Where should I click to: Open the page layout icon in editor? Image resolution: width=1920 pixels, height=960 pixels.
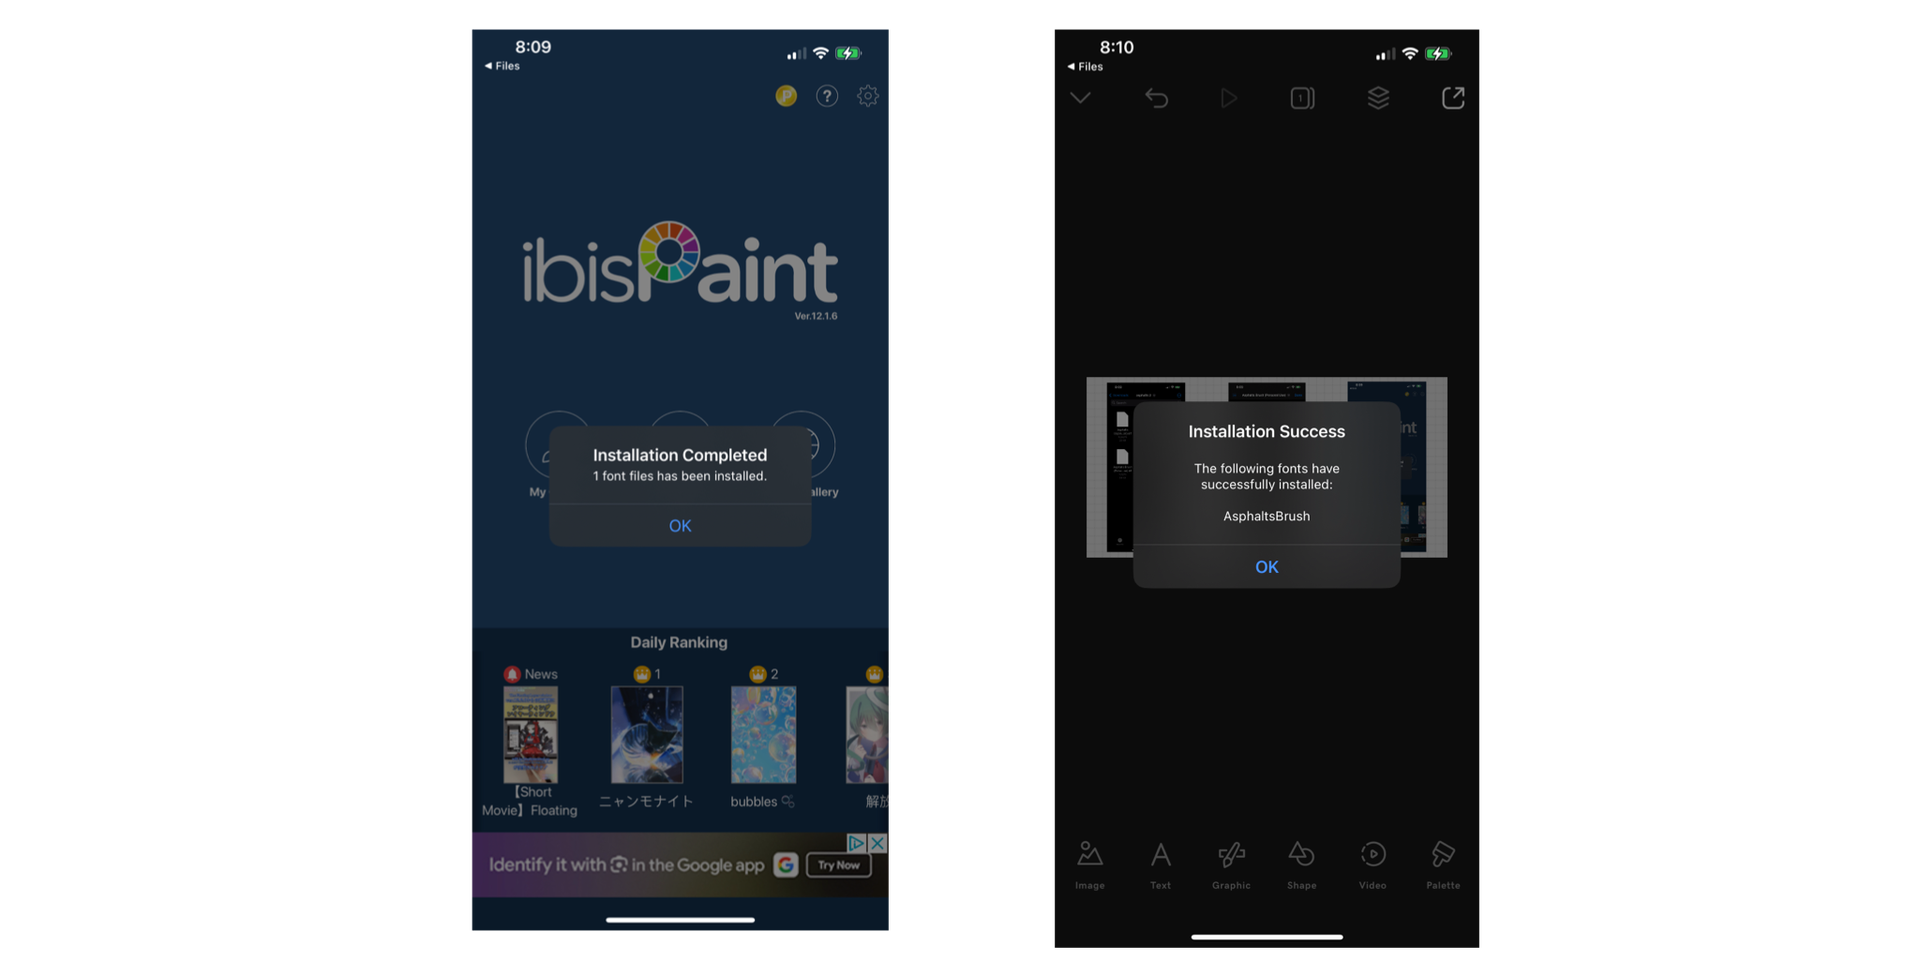(1302, 98)
